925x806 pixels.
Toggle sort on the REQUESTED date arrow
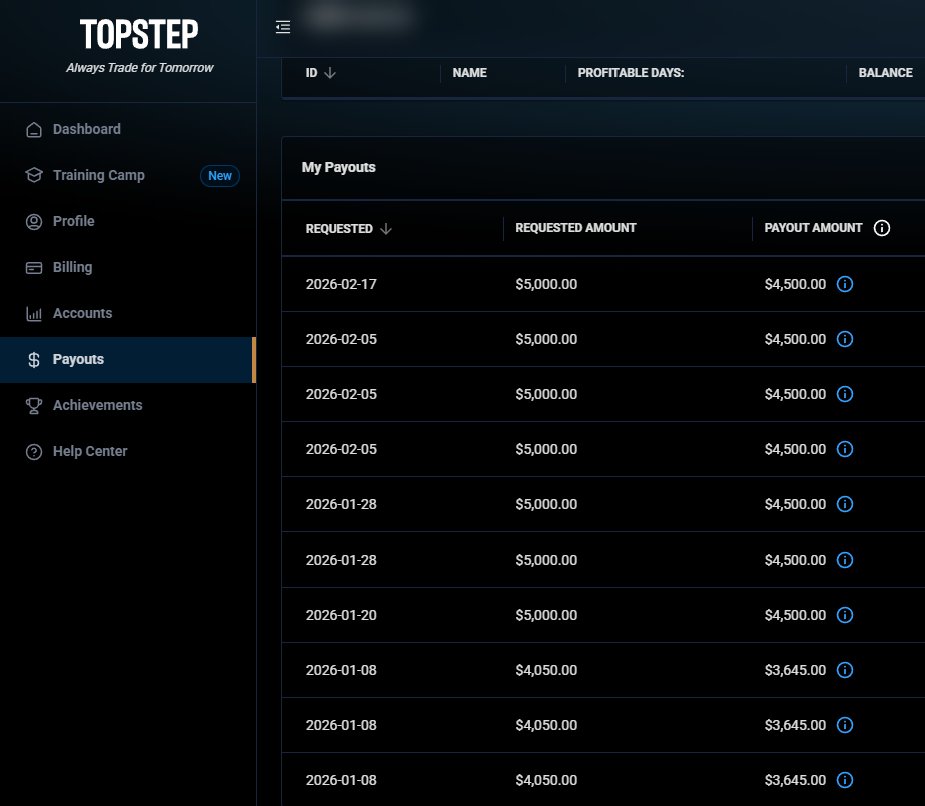(386, 228)
